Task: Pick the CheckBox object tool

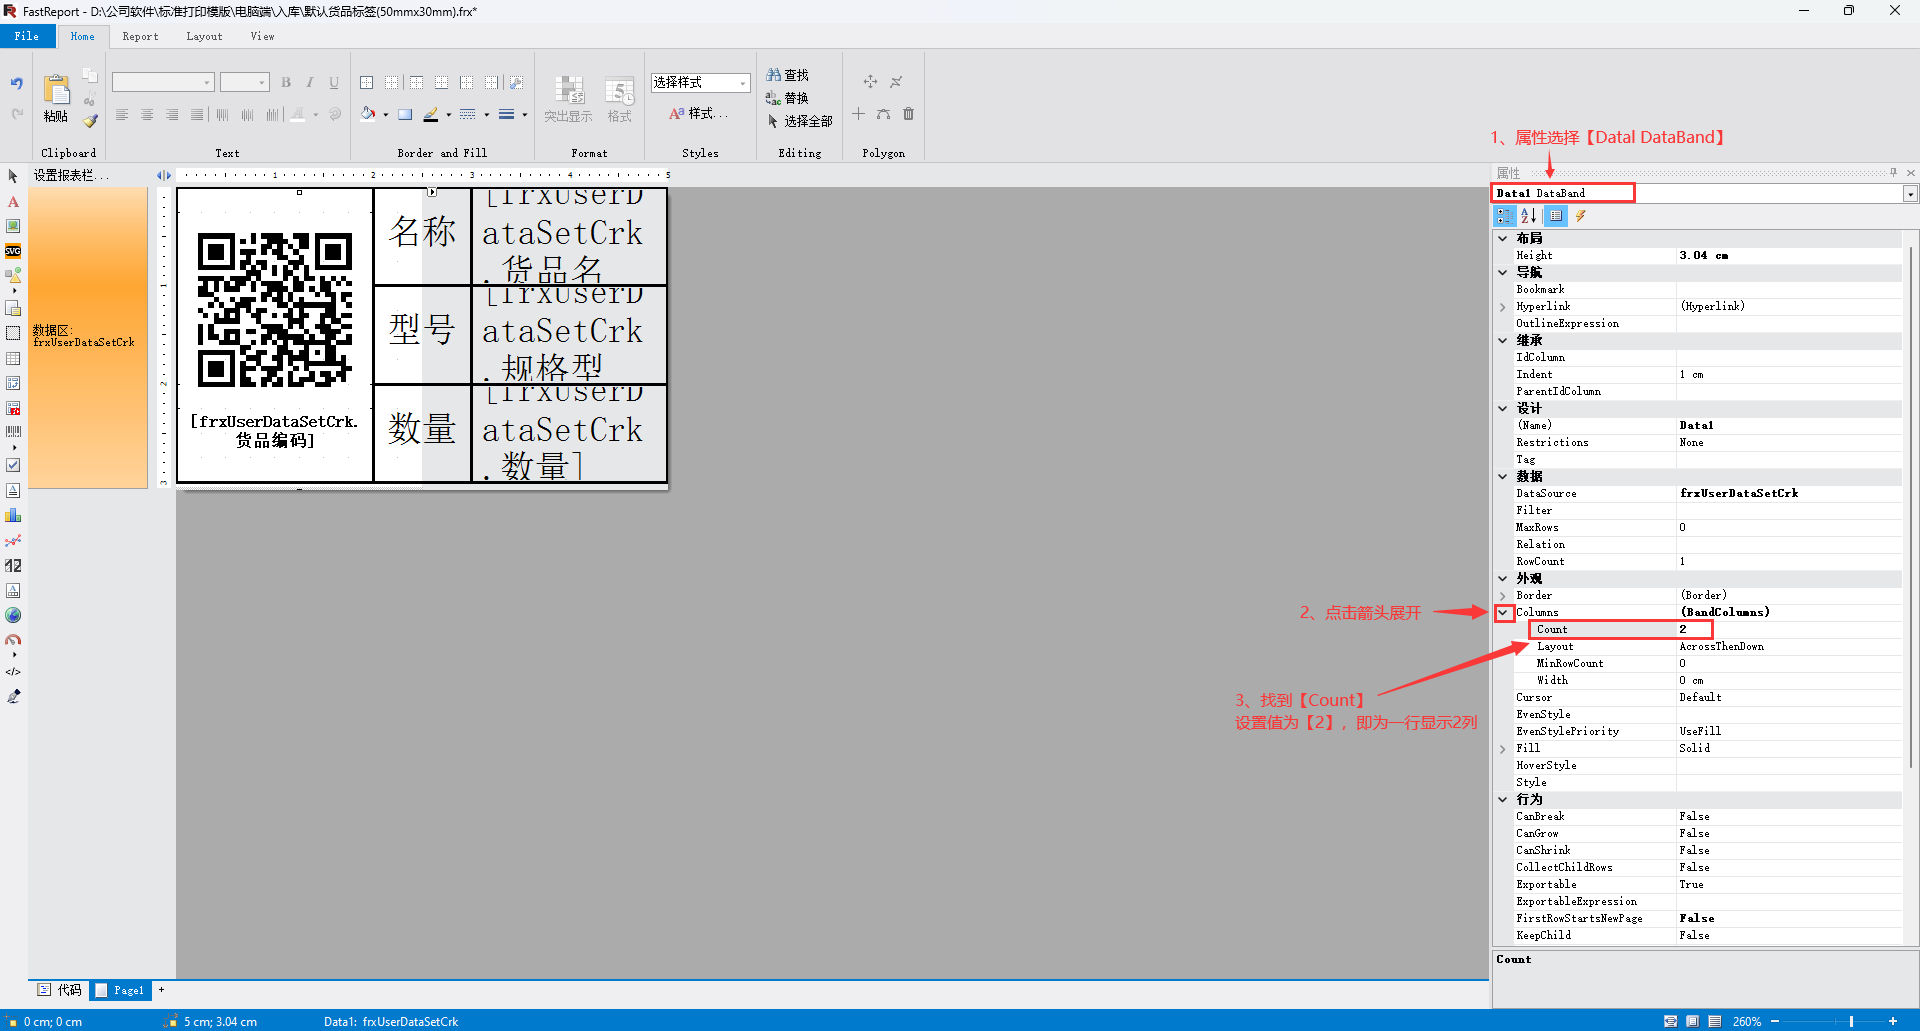Action: pos(13,465)
